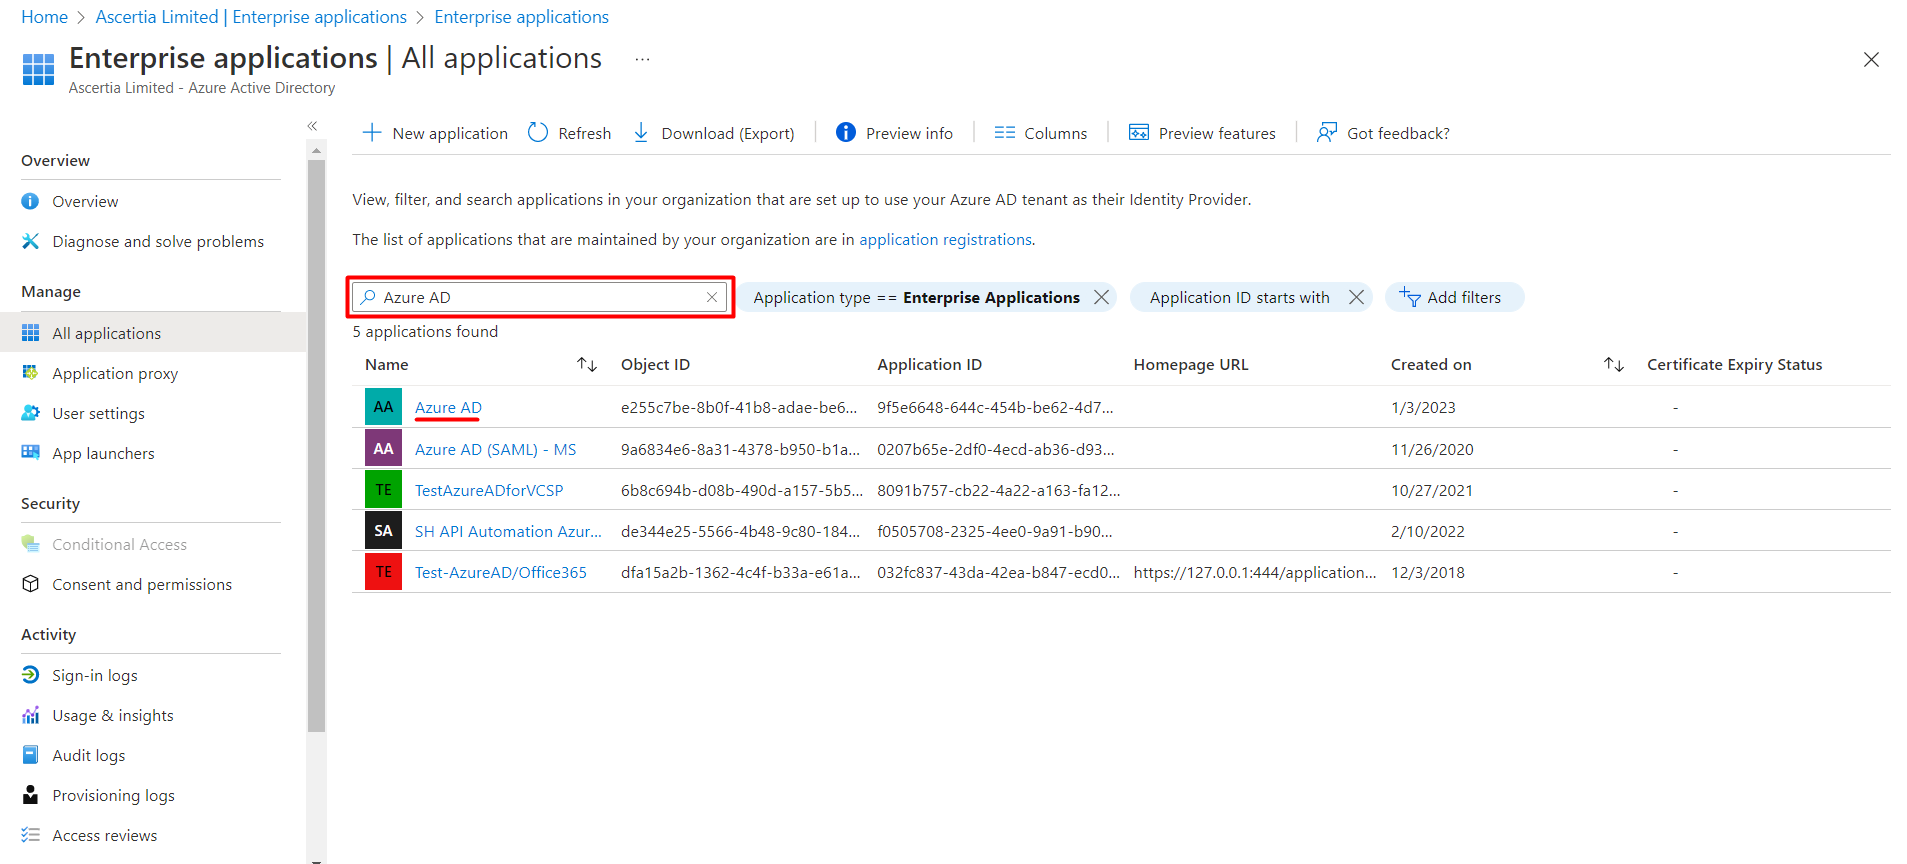Viewport: 1907px width, 864px height.
Task: Open the Azure AD application link
Action: click(x=448, y=407)
